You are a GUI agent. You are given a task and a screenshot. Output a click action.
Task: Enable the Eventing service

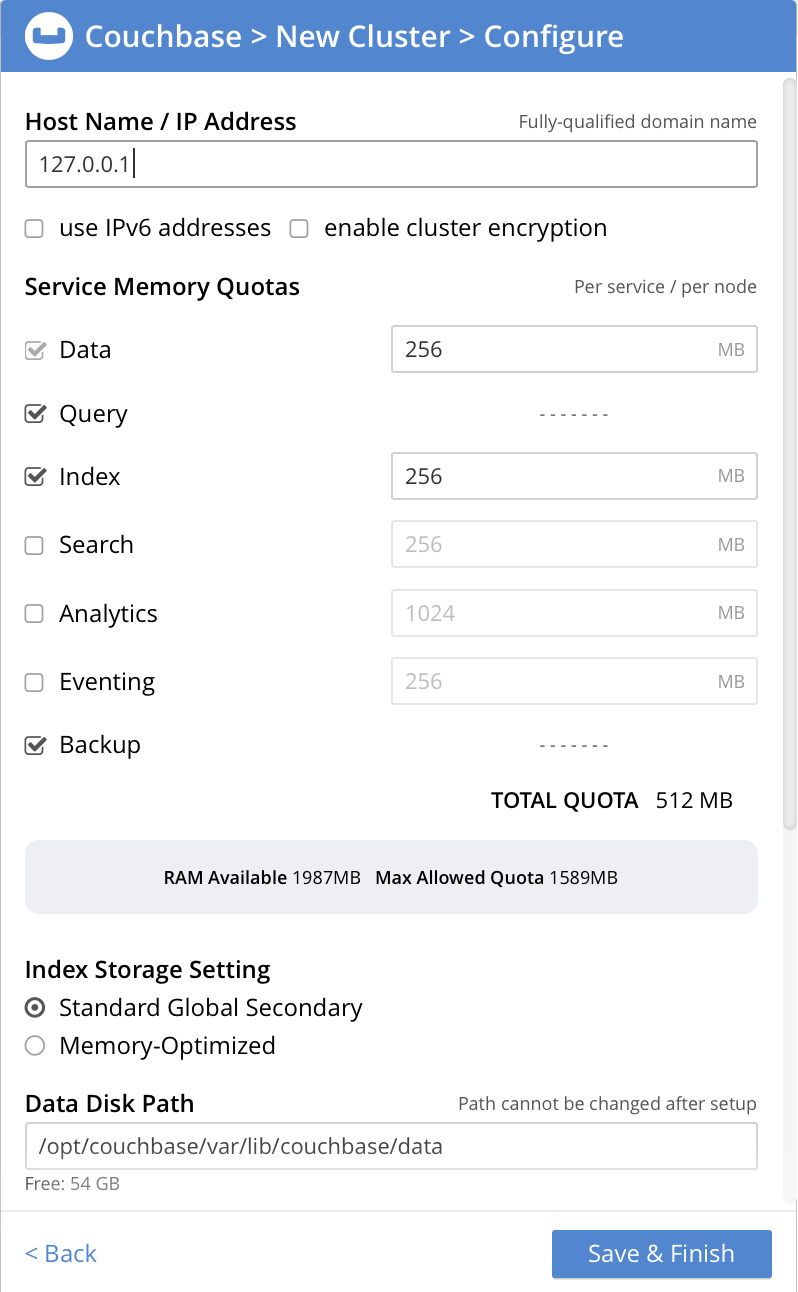pos(33,681)
